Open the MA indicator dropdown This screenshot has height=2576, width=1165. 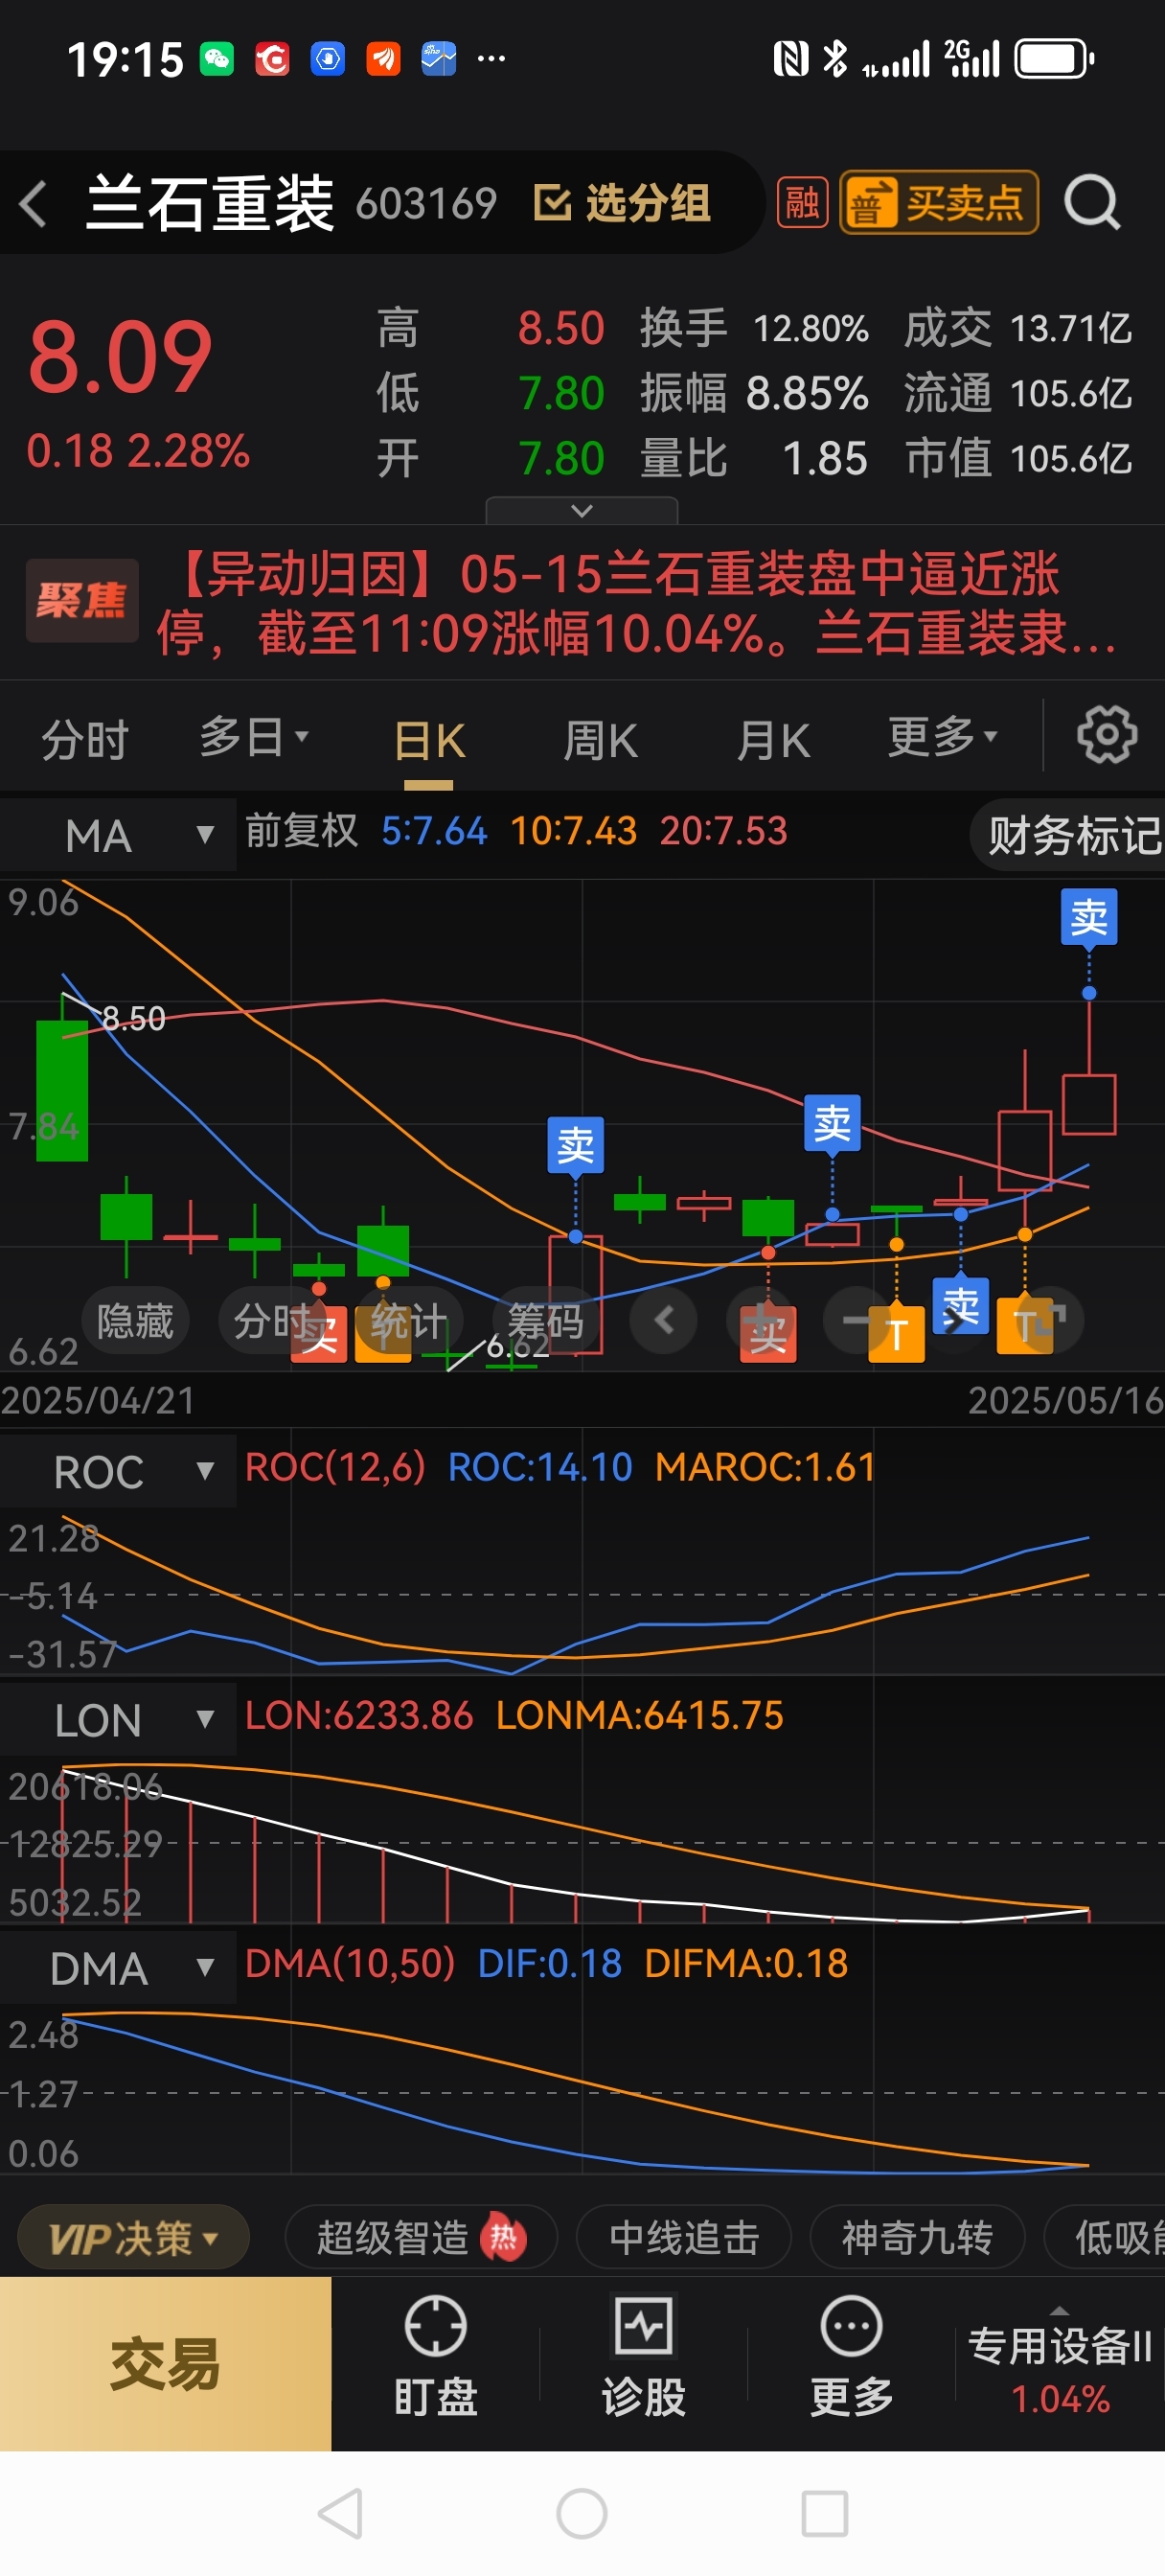click(x=118, y=835)
